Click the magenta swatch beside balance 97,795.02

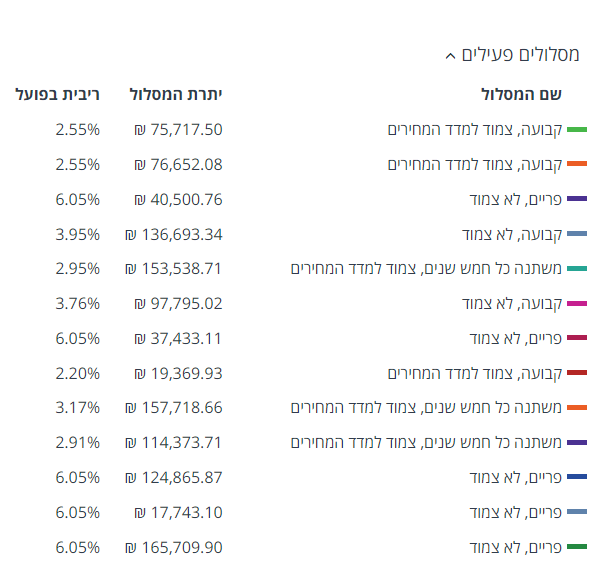tap(577, 304)
